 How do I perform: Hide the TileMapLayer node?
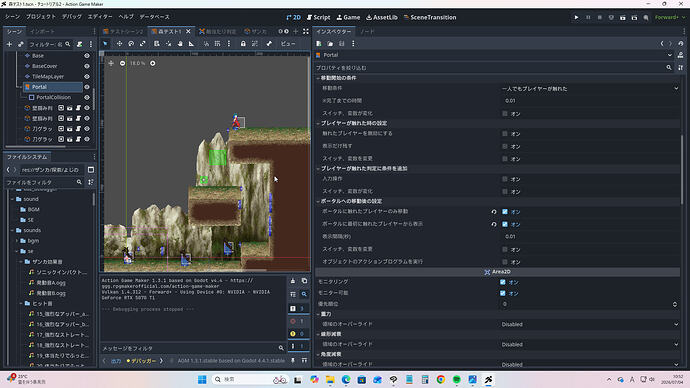[x=87, y=77]
